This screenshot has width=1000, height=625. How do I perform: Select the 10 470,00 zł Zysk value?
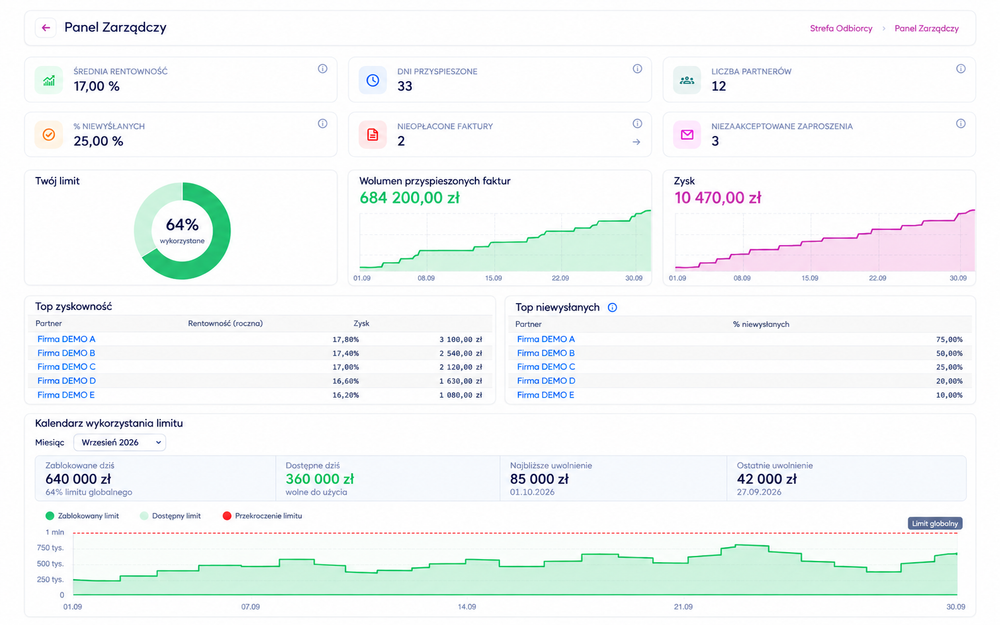[717, 198]
